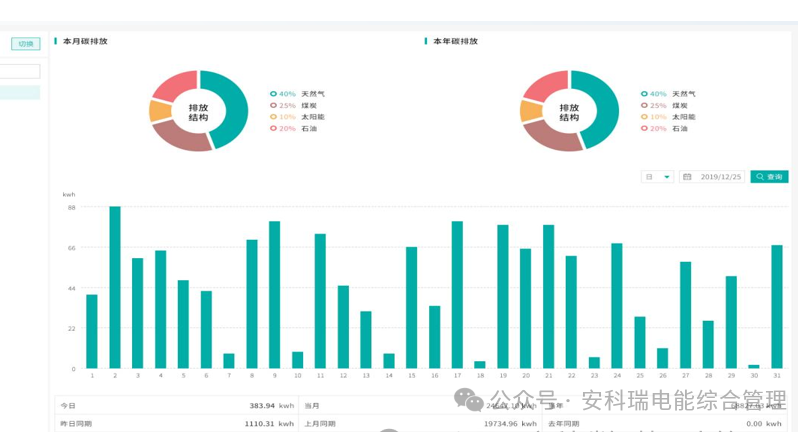
Task: Click the bar for day 27
Action: pyautogui.click(x=686, y=315)
